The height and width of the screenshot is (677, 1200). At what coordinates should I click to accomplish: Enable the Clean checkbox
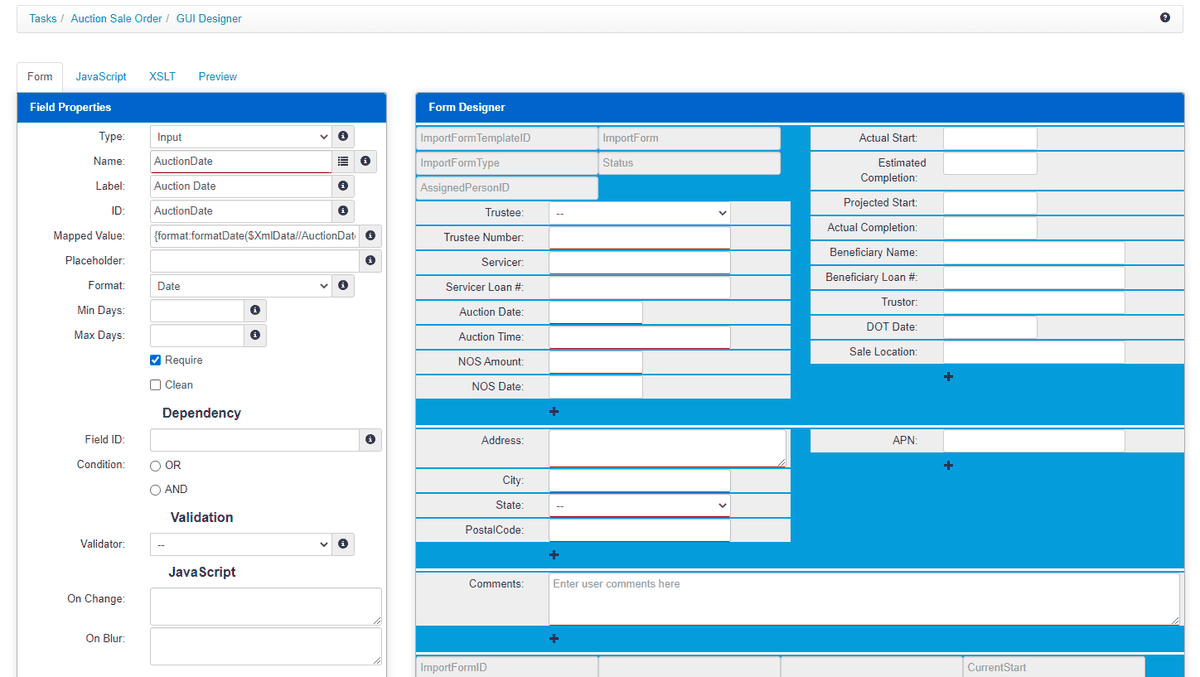tap(156, 385)
